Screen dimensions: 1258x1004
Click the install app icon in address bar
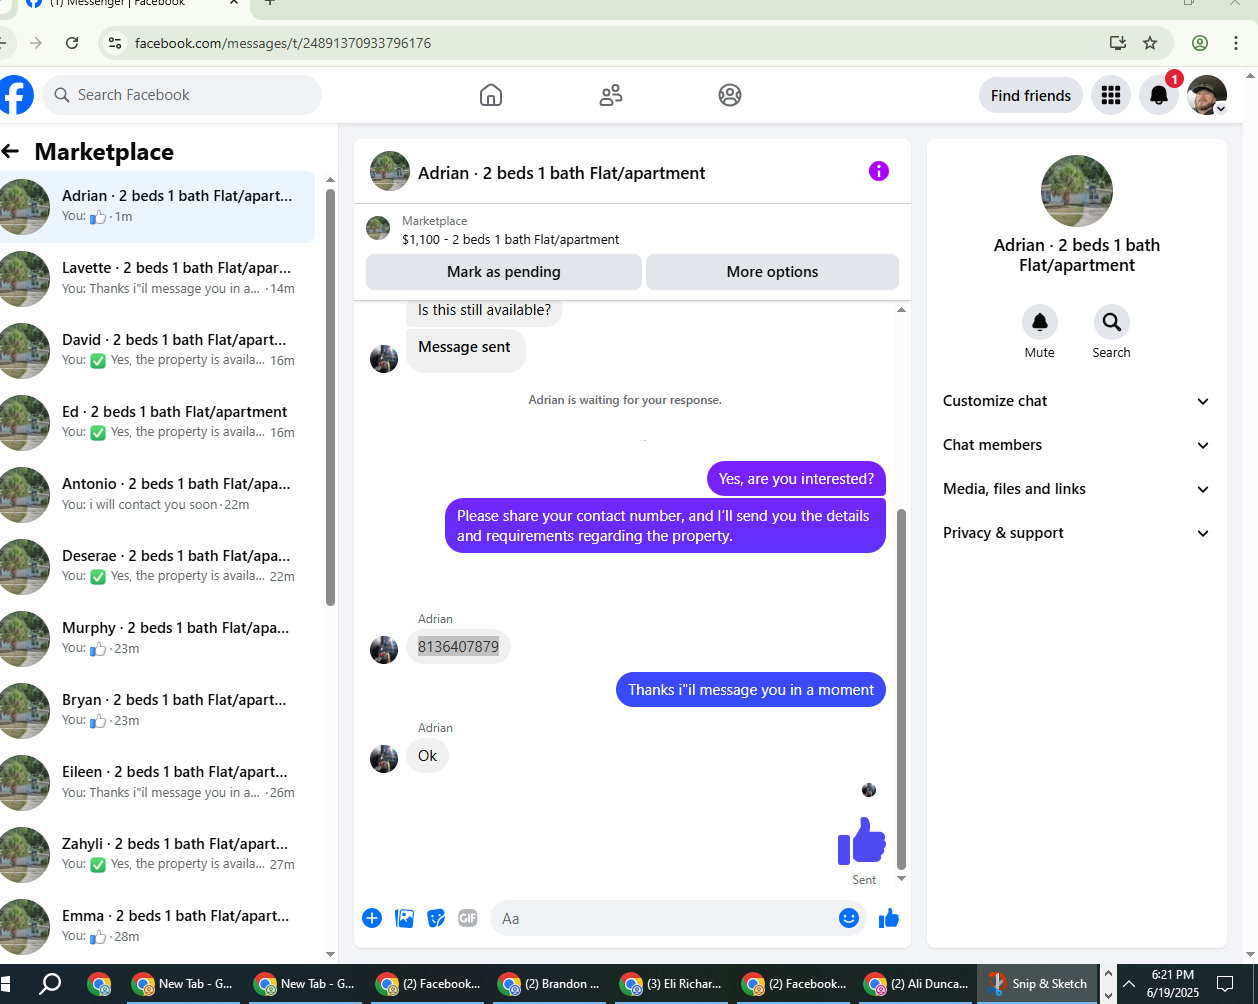[x=1118, y=43]
